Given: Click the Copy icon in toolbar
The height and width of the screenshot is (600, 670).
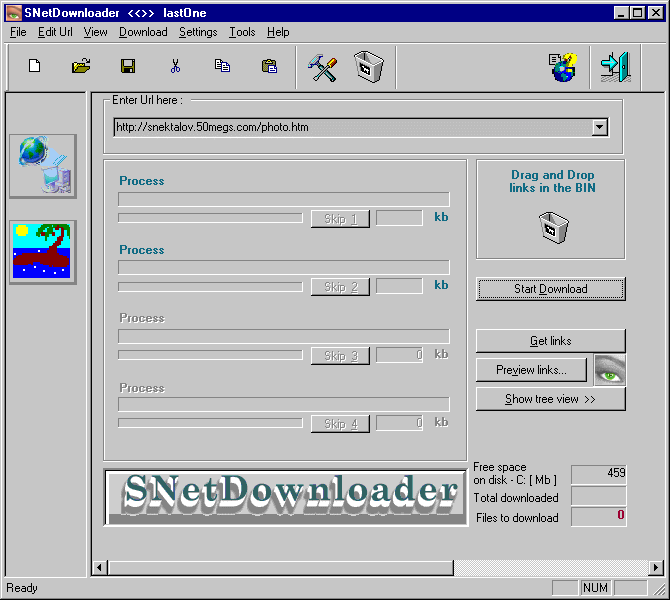Looking at the screenshot, I should coord(222,66).
